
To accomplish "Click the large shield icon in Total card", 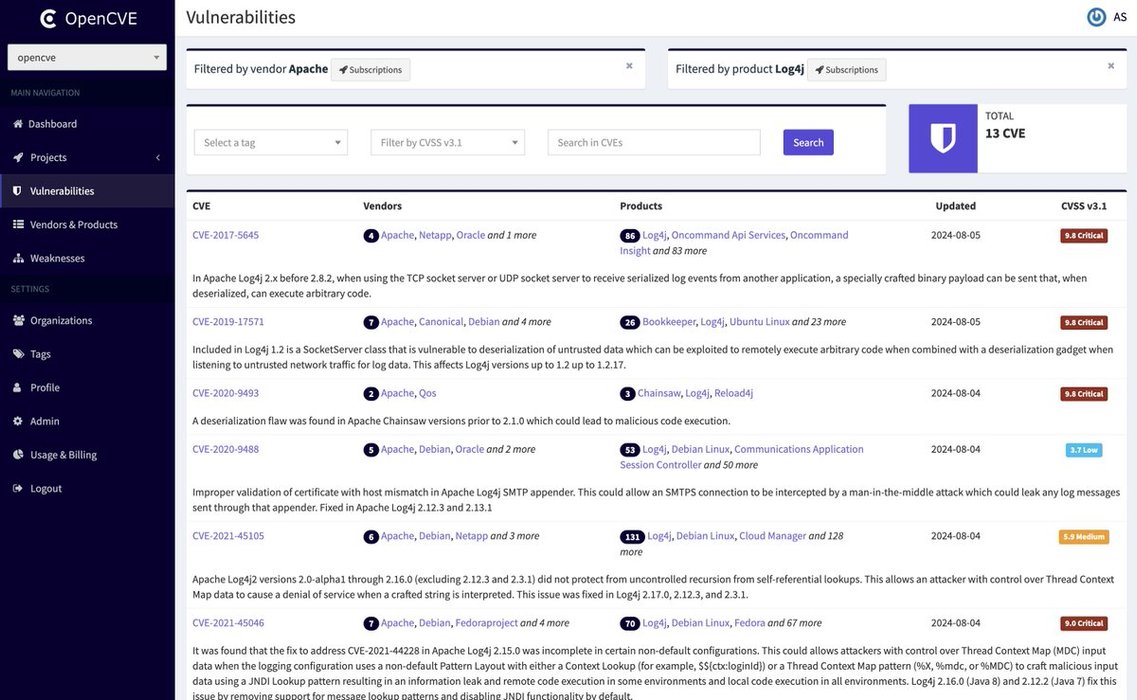I will (x=943, y=138).
